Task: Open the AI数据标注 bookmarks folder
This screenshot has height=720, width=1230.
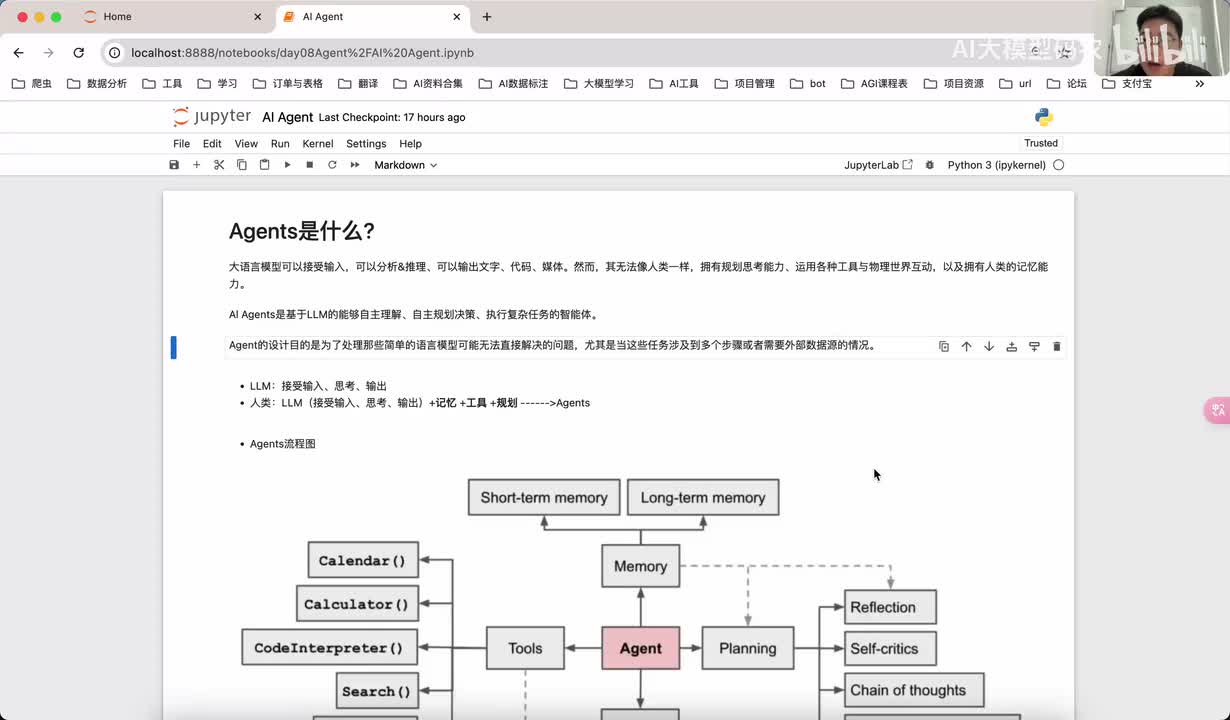Action: click(513, 84)
